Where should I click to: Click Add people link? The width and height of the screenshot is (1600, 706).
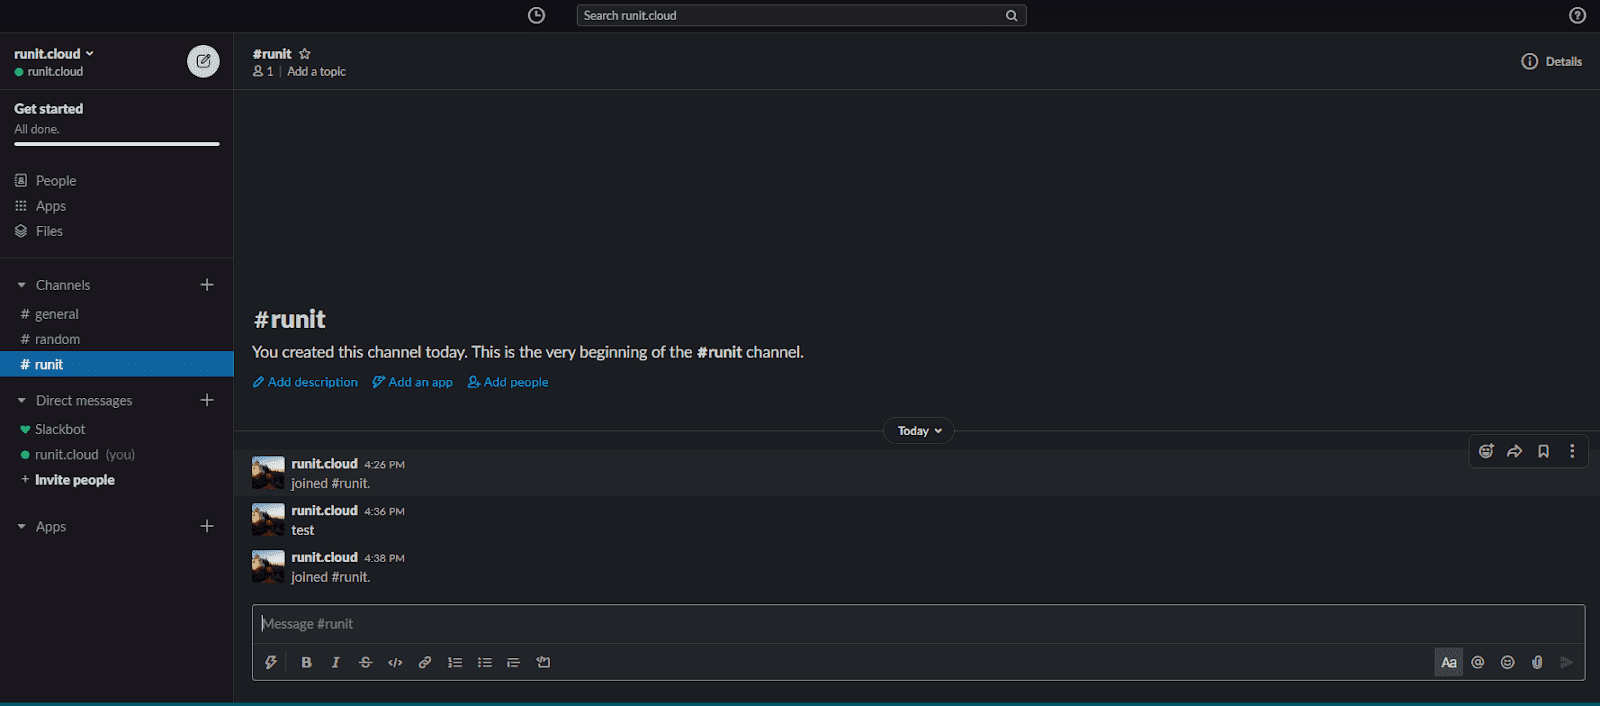[508, 382]
